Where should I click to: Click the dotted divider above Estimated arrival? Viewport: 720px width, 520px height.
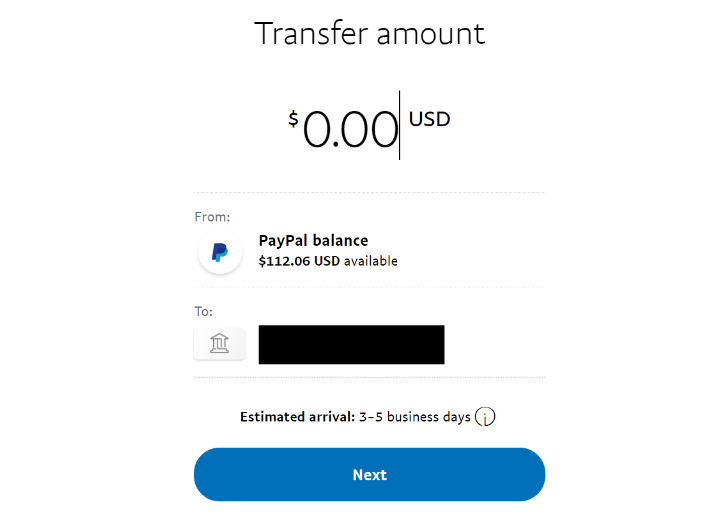pos(369,377)
